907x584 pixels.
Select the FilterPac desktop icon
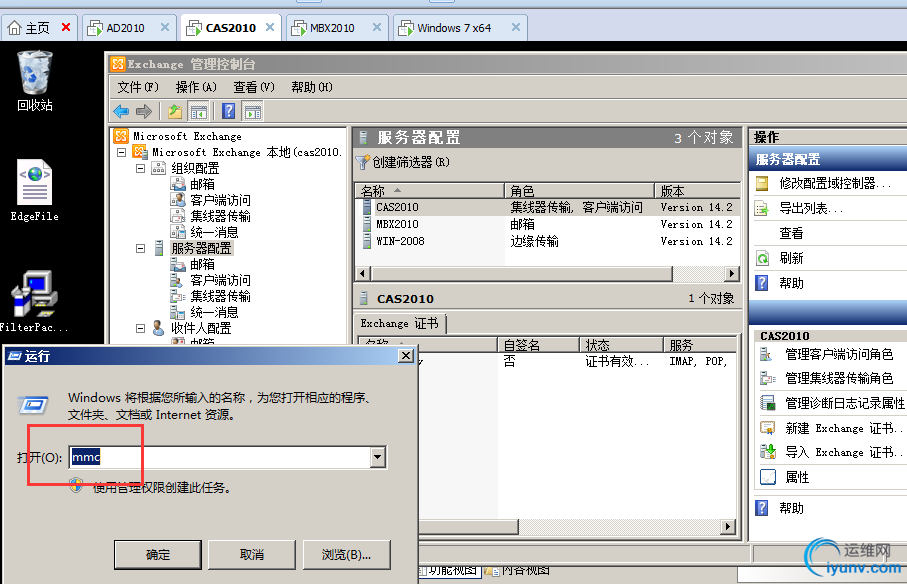[34, 301]
